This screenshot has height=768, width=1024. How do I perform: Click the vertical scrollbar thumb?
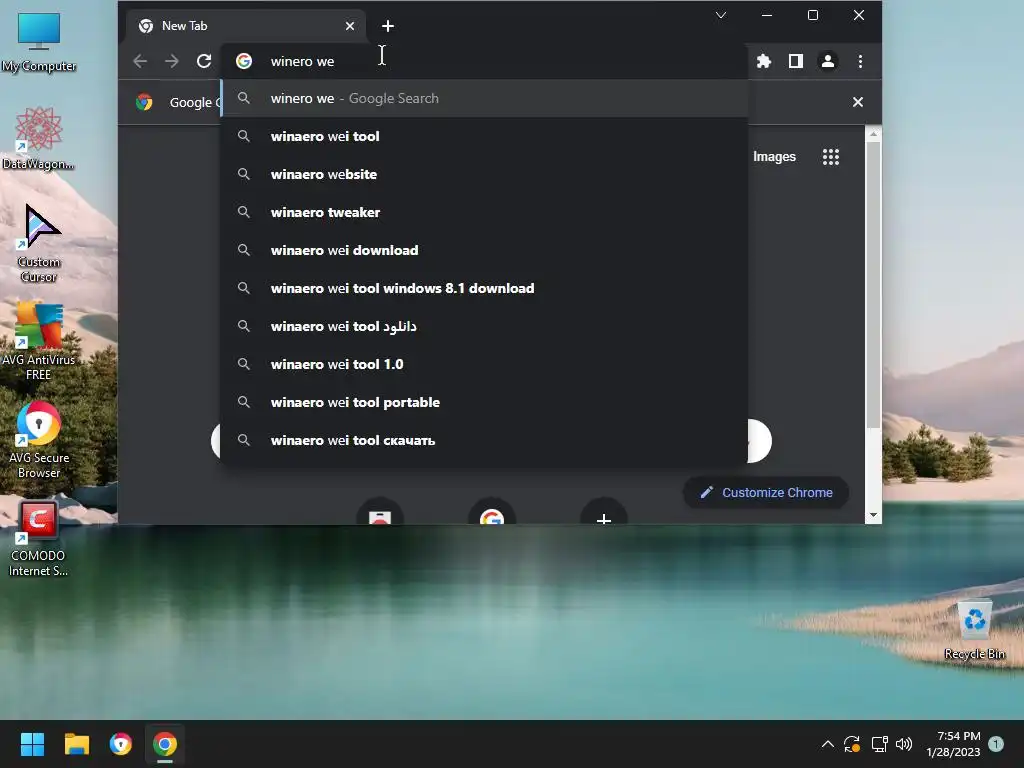[873, 285]
